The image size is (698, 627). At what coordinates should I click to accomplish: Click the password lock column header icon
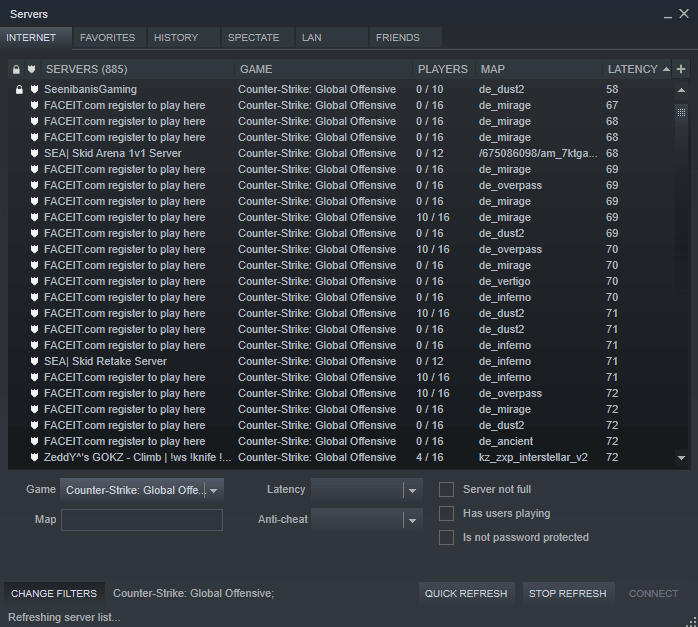pyautogui.click(x=16, y=70)
